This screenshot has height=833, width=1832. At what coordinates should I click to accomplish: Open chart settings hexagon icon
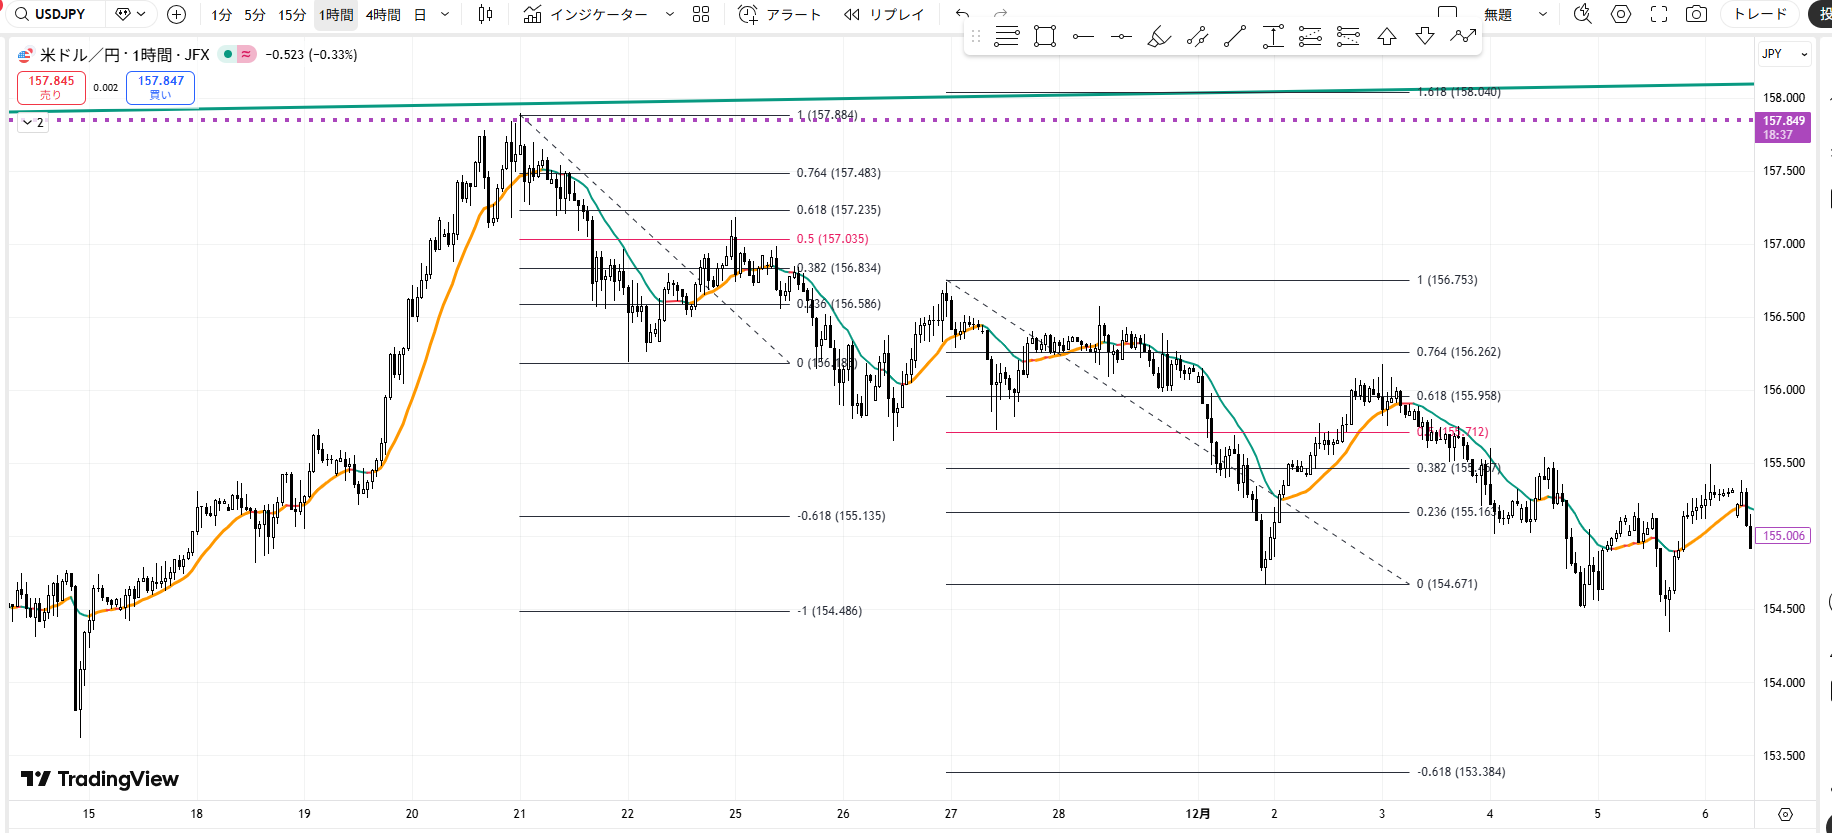pos(1621,14)
